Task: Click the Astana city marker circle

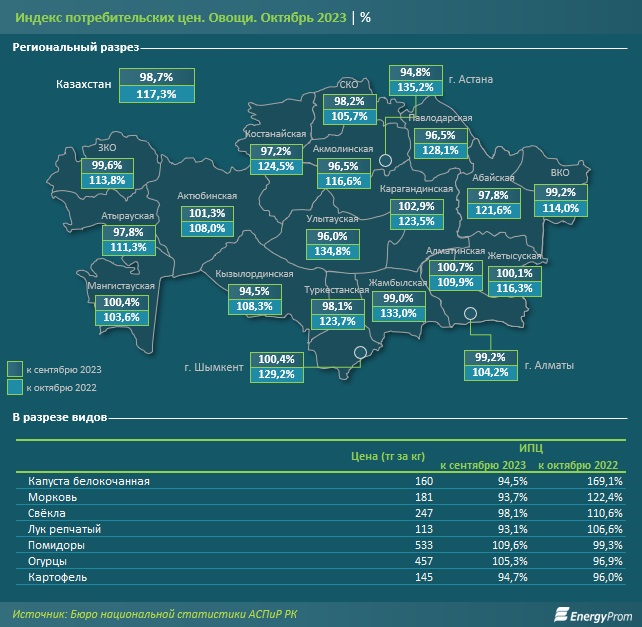Action: click(x=384, y=160)
